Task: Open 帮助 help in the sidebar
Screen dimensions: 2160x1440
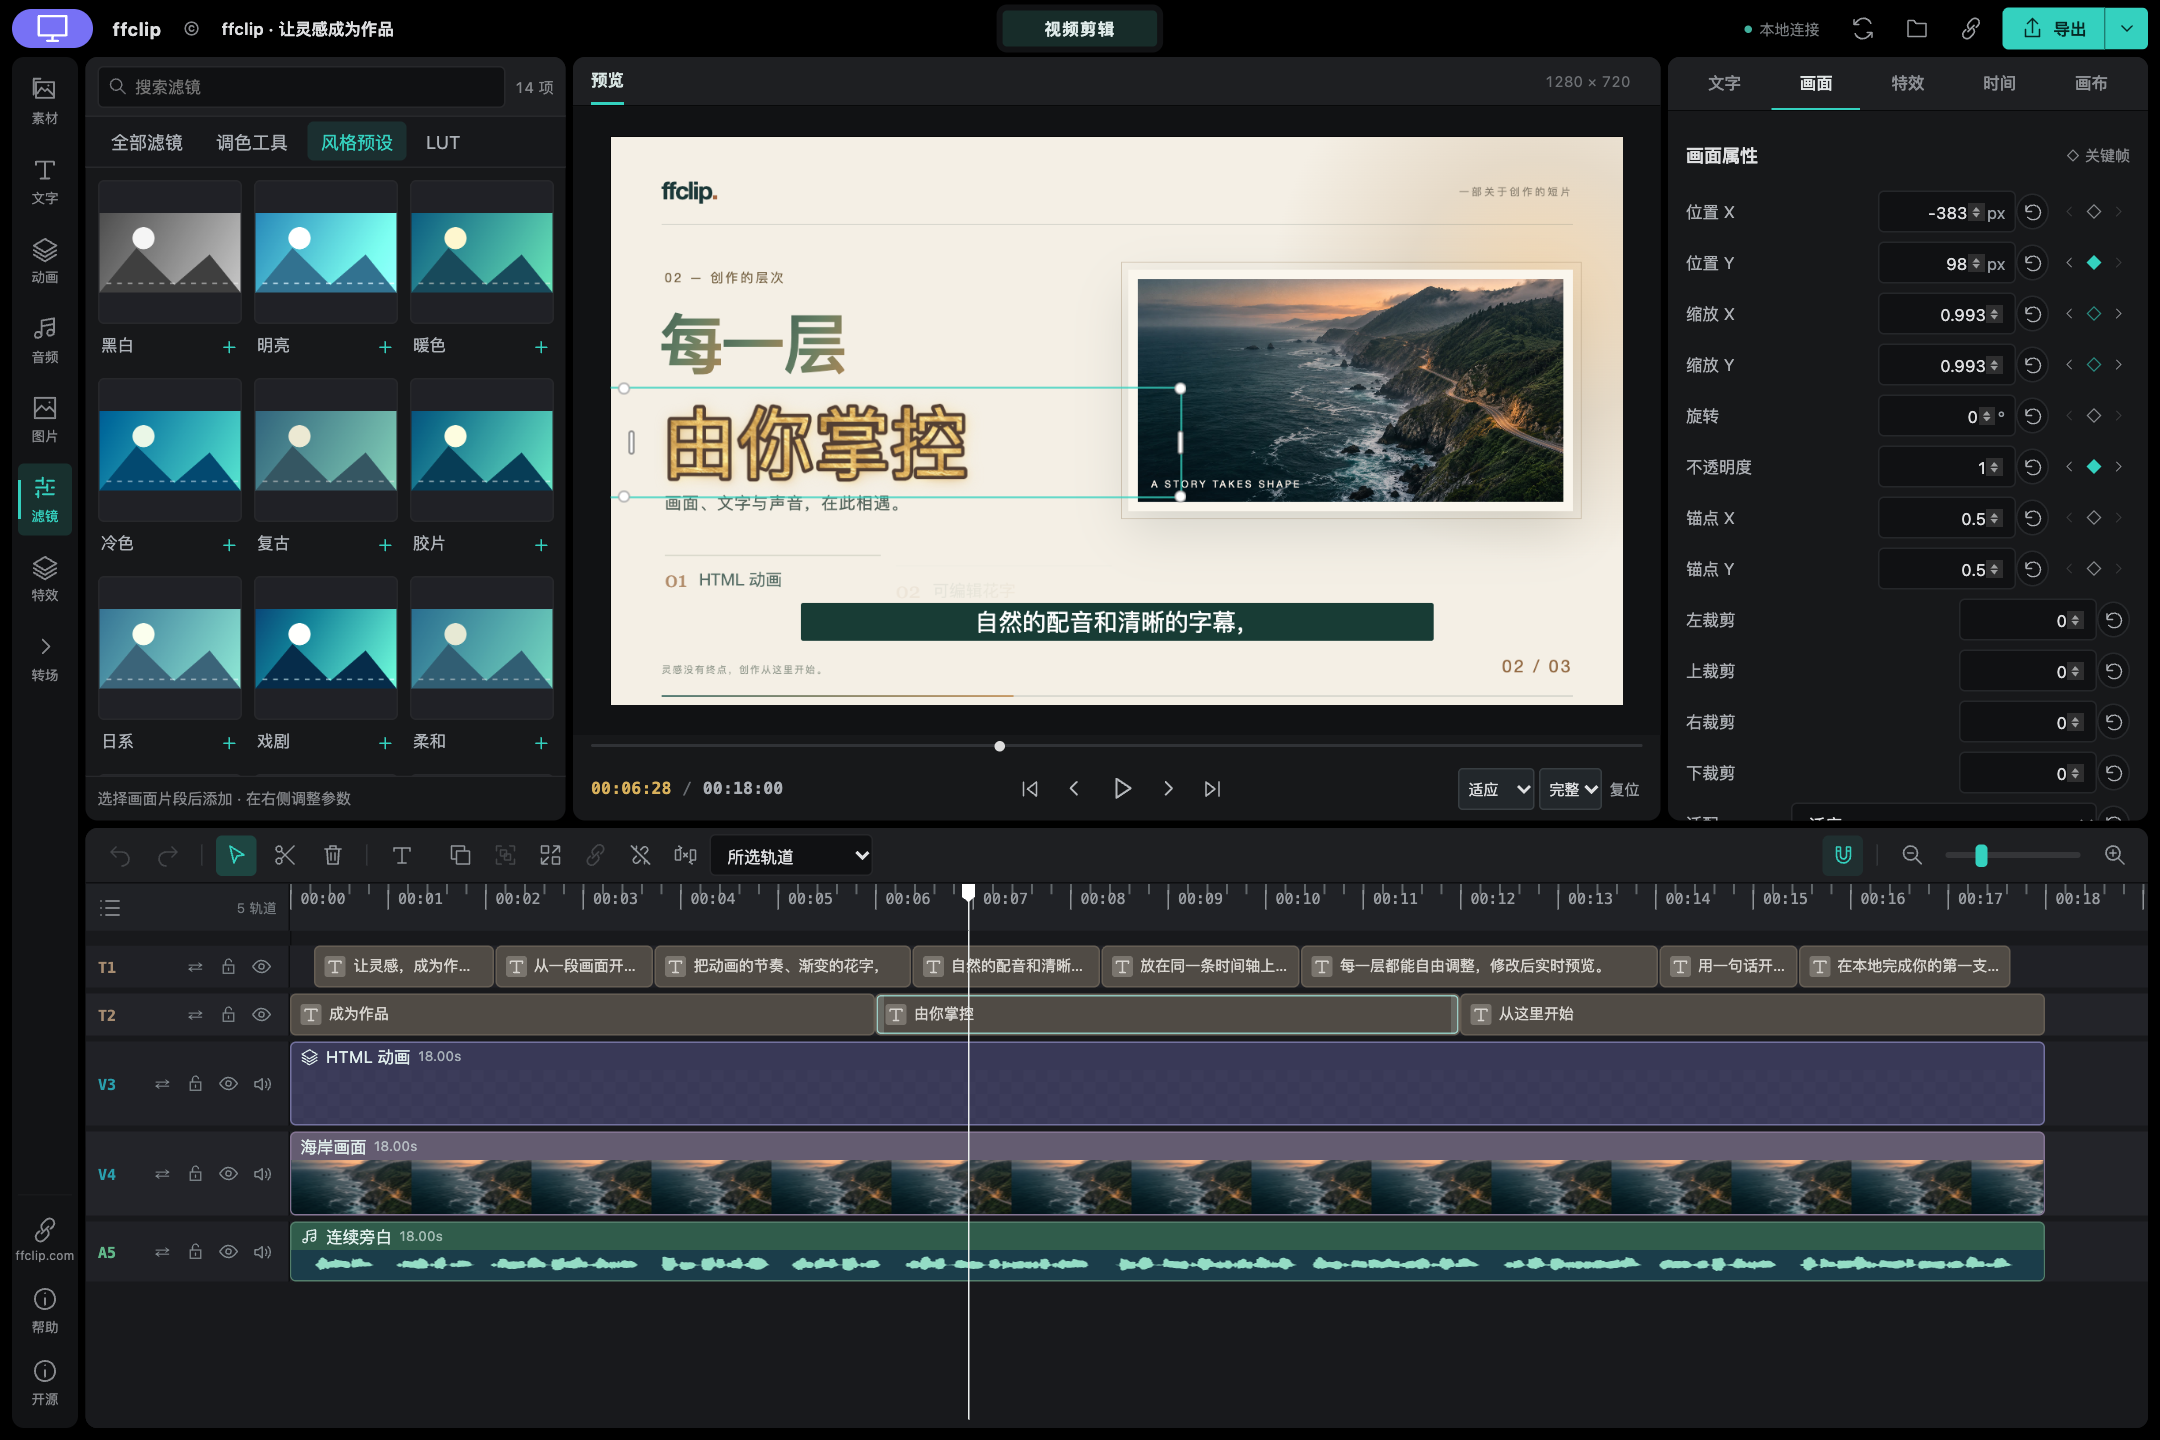Action: pos(45,1311)
